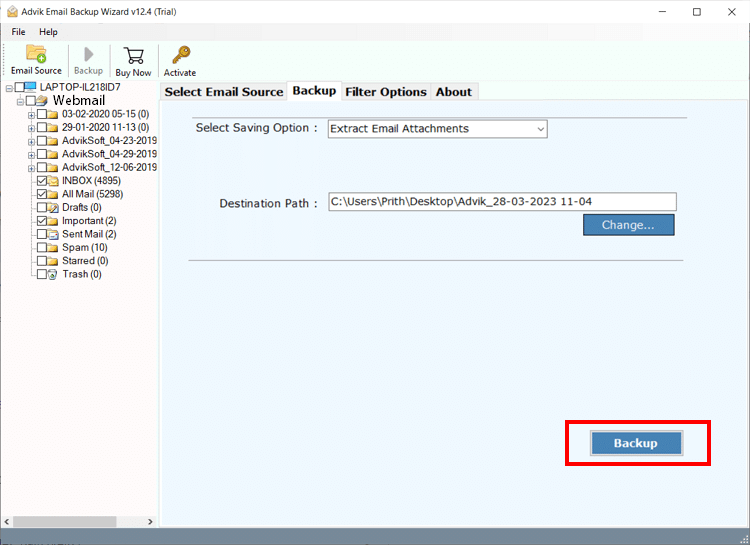This screenshot has width=750, height=545.
Task: Expand the AdvikSoft_04-29-2019 folder node
Action: pyautogui.click(x=32, y=155)
